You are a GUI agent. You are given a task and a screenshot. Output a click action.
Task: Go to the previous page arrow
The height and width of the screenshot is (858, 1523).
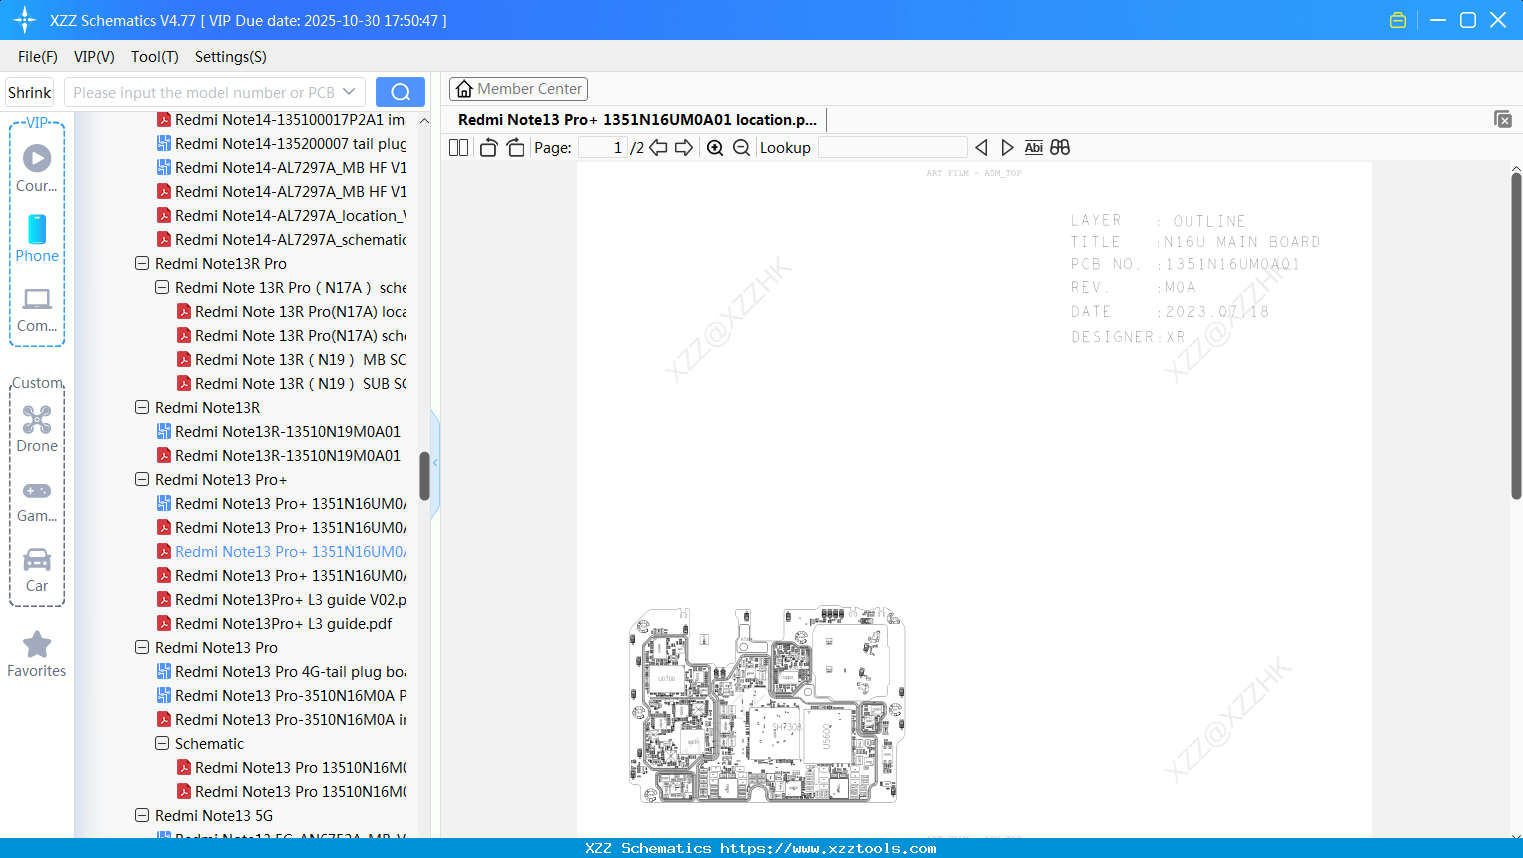(658, 148)
